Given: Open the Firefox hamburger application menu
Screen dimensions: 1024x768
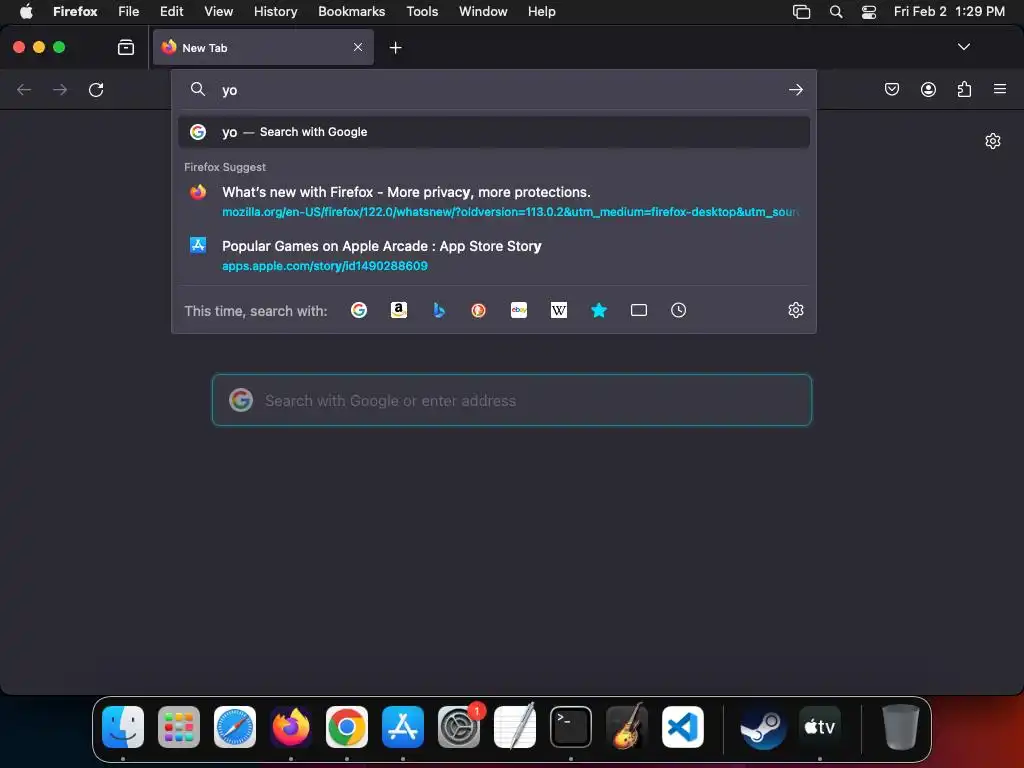Looking at the screenshot, I should tap(1000, 89).
